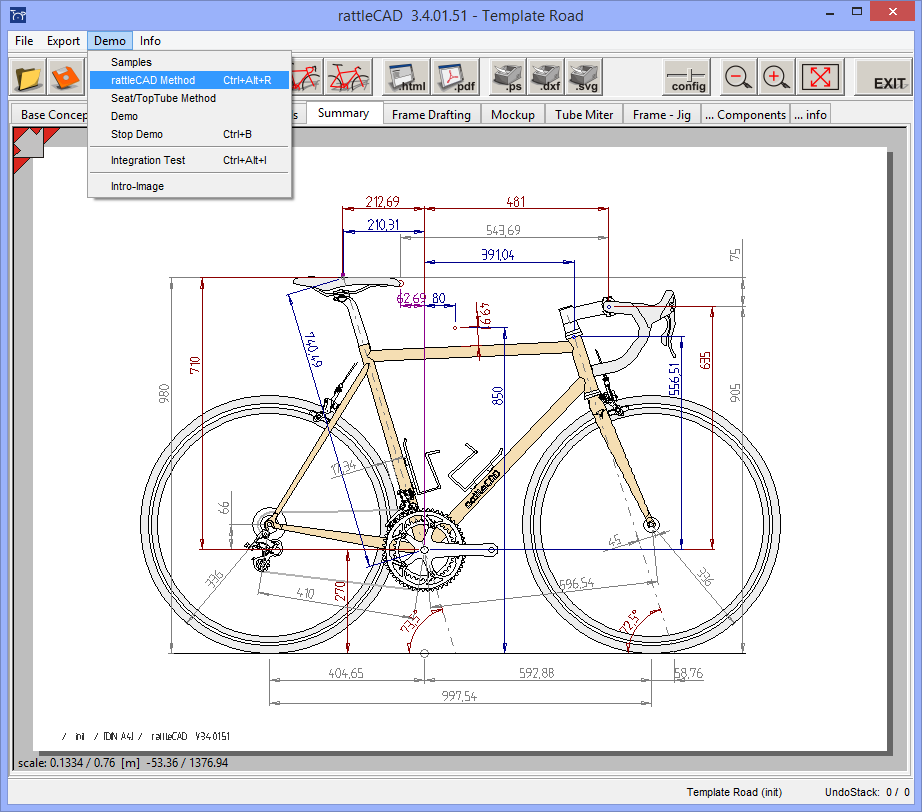Switch to the Frame Drafting tab
The width and height of the screenshot is (922, 812).
[x=432, y=115]
